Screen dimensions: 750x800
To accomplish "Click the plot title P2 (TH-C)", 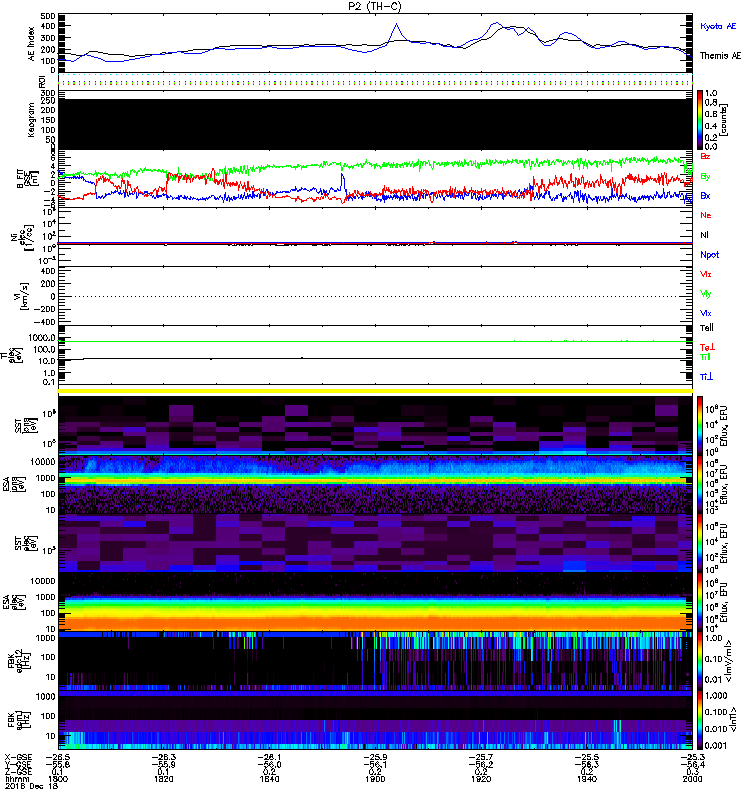I will [374, 6].
